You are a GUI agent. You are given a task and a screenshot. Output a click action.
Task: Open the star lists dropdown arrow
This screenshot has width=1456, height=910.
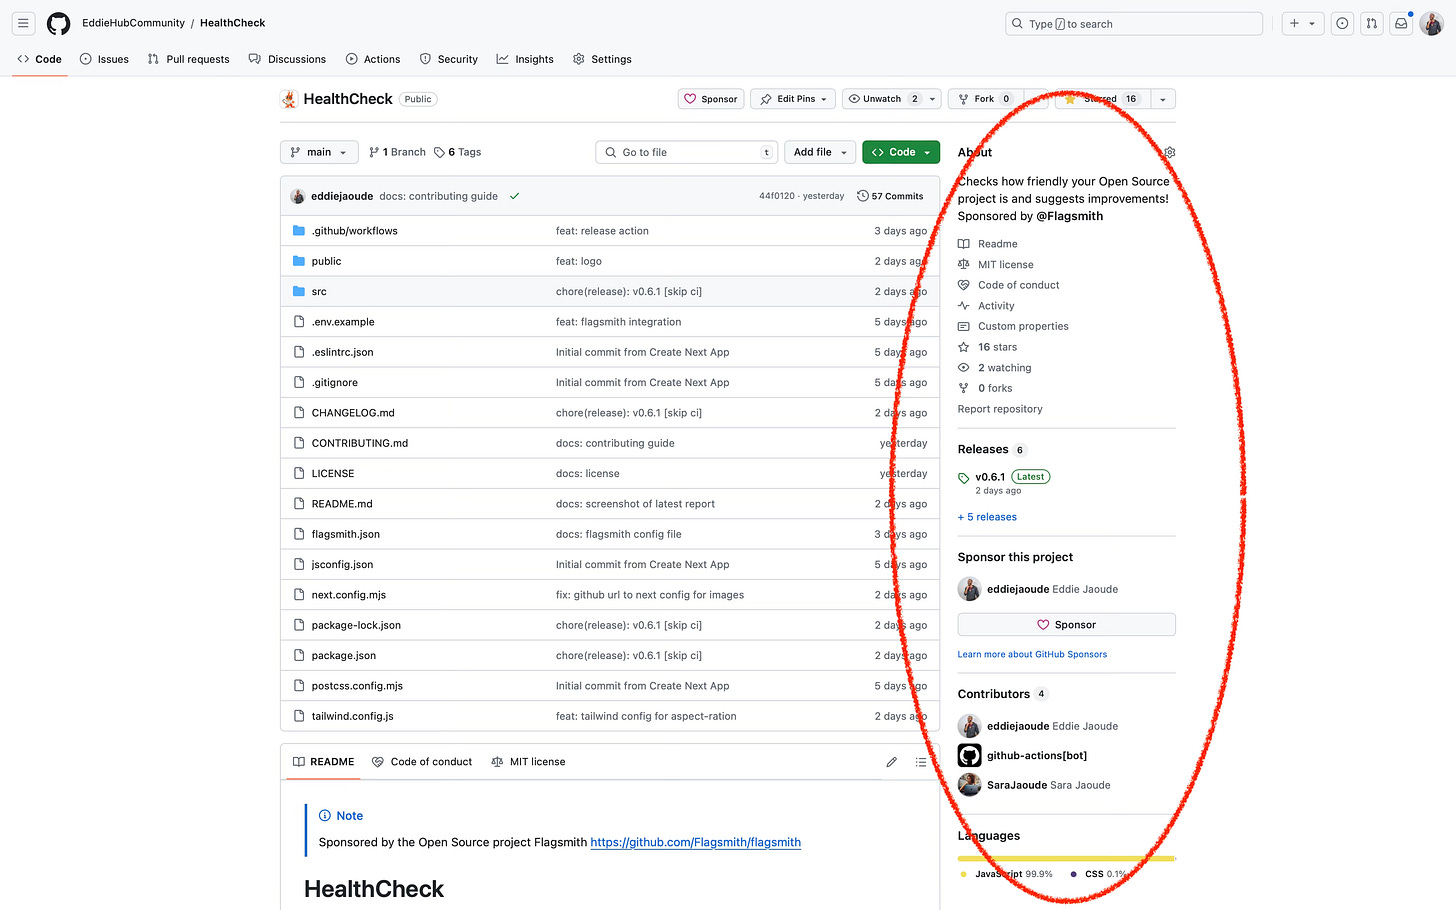click(x=1163, y=99)
